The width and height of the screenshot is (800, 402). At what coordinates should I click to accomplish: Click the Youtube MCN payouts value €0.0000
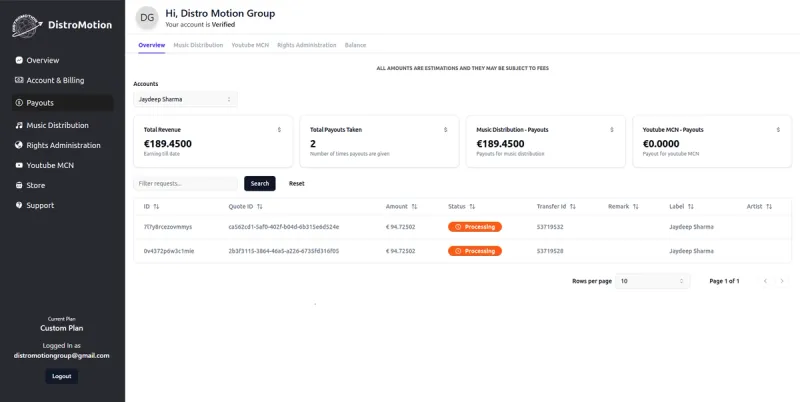[x=661, y=144]
